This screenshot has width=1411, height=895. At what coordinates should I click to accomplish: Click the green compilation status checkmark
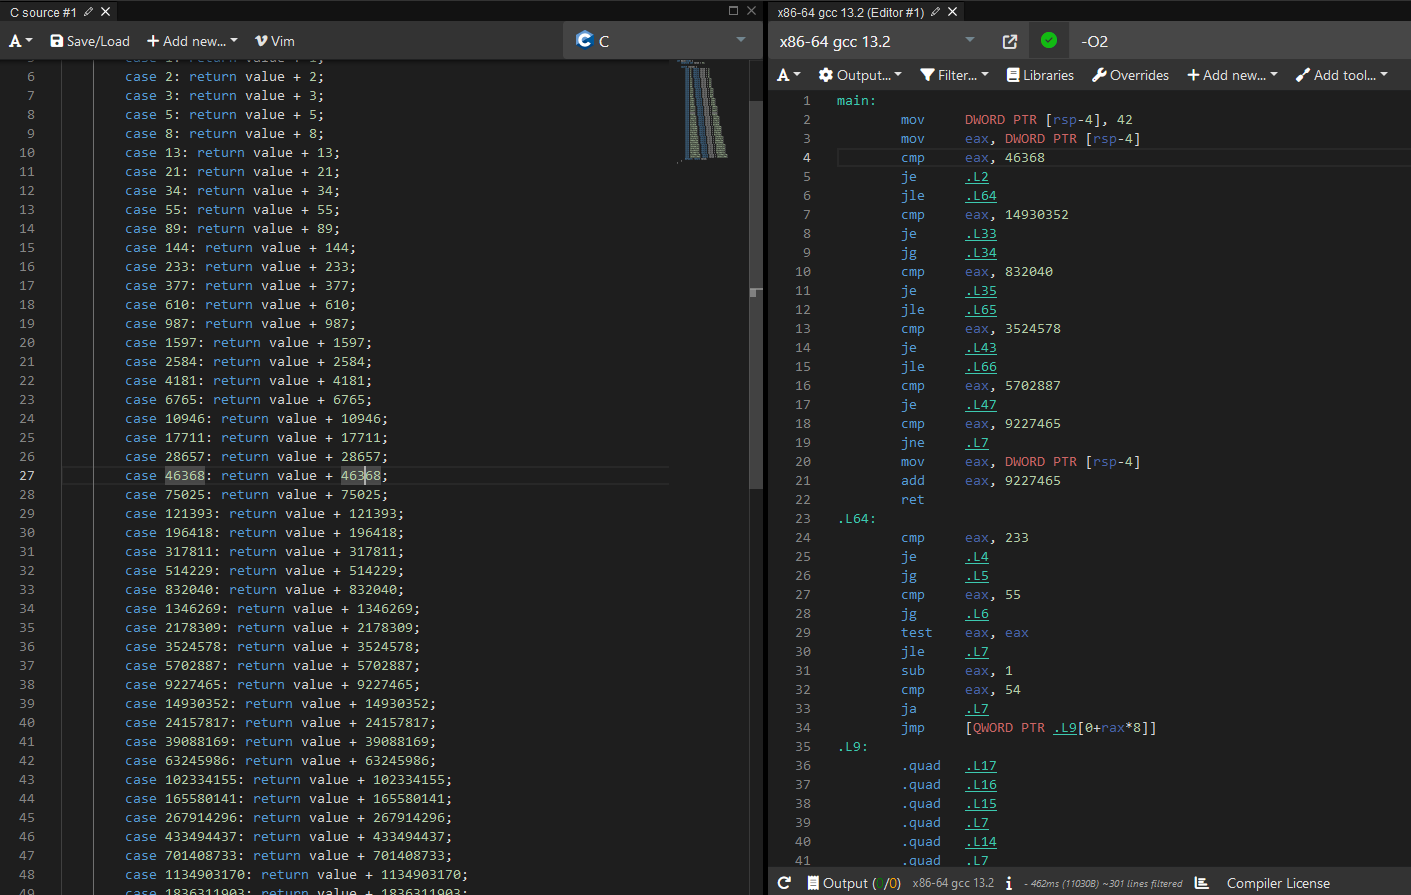[1048, 41]
